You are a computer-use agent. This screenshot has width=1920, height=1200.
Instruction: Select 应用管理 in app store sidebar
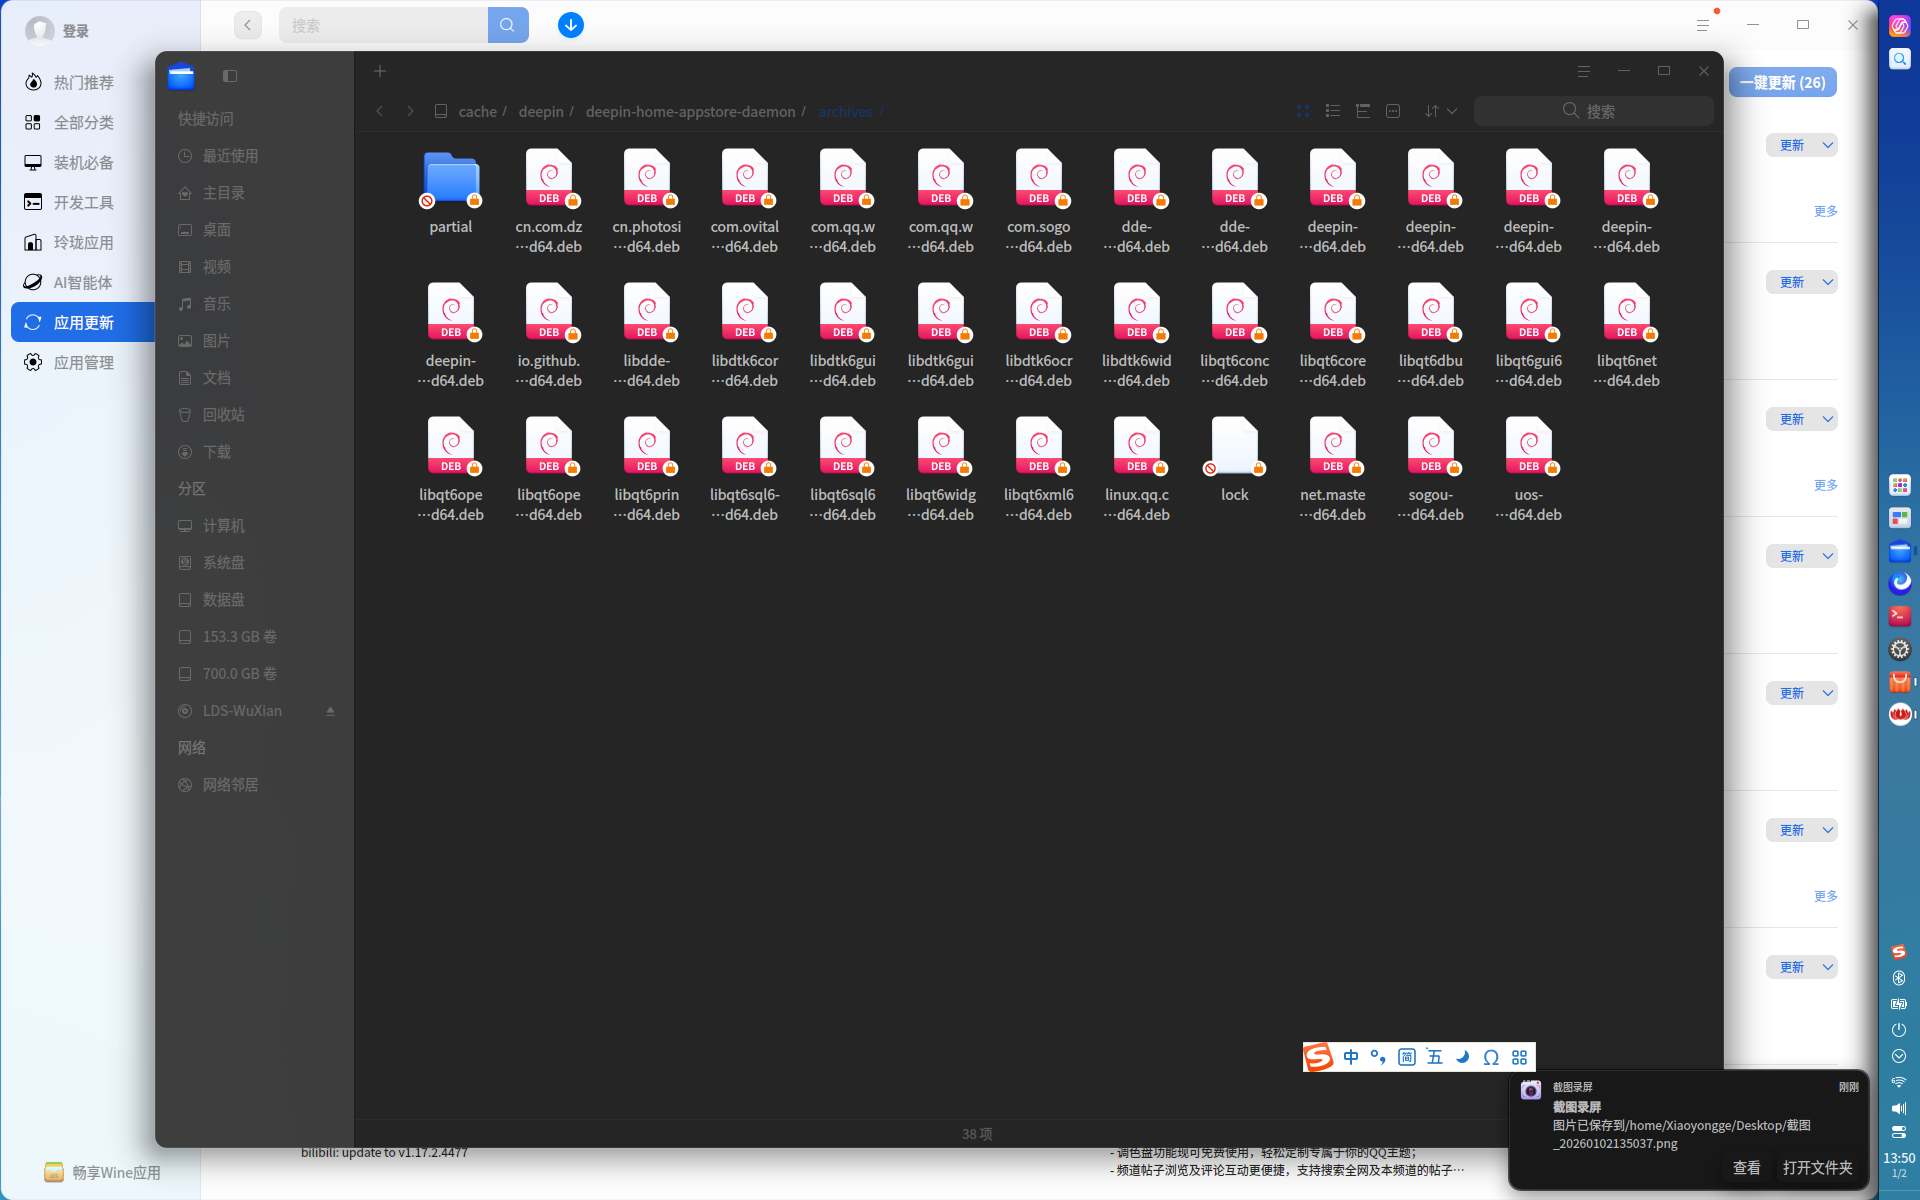[x=84, y=362]
